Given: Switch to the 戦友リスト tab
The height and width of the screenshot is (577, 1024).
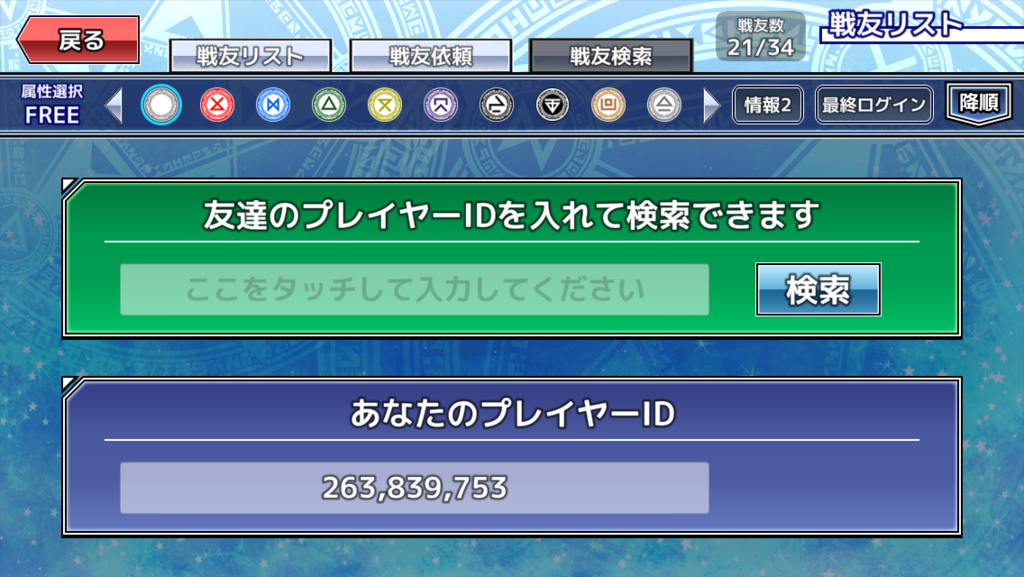Looking at the screenshot, I should point(251,56).
